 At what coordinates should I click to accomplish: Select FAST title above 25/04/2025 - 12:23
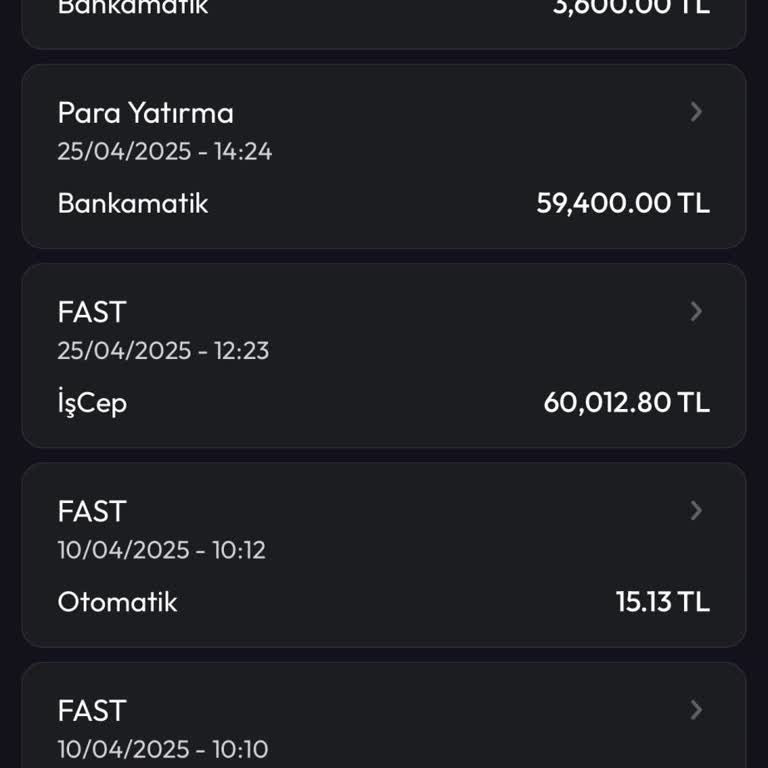[92, 312]
